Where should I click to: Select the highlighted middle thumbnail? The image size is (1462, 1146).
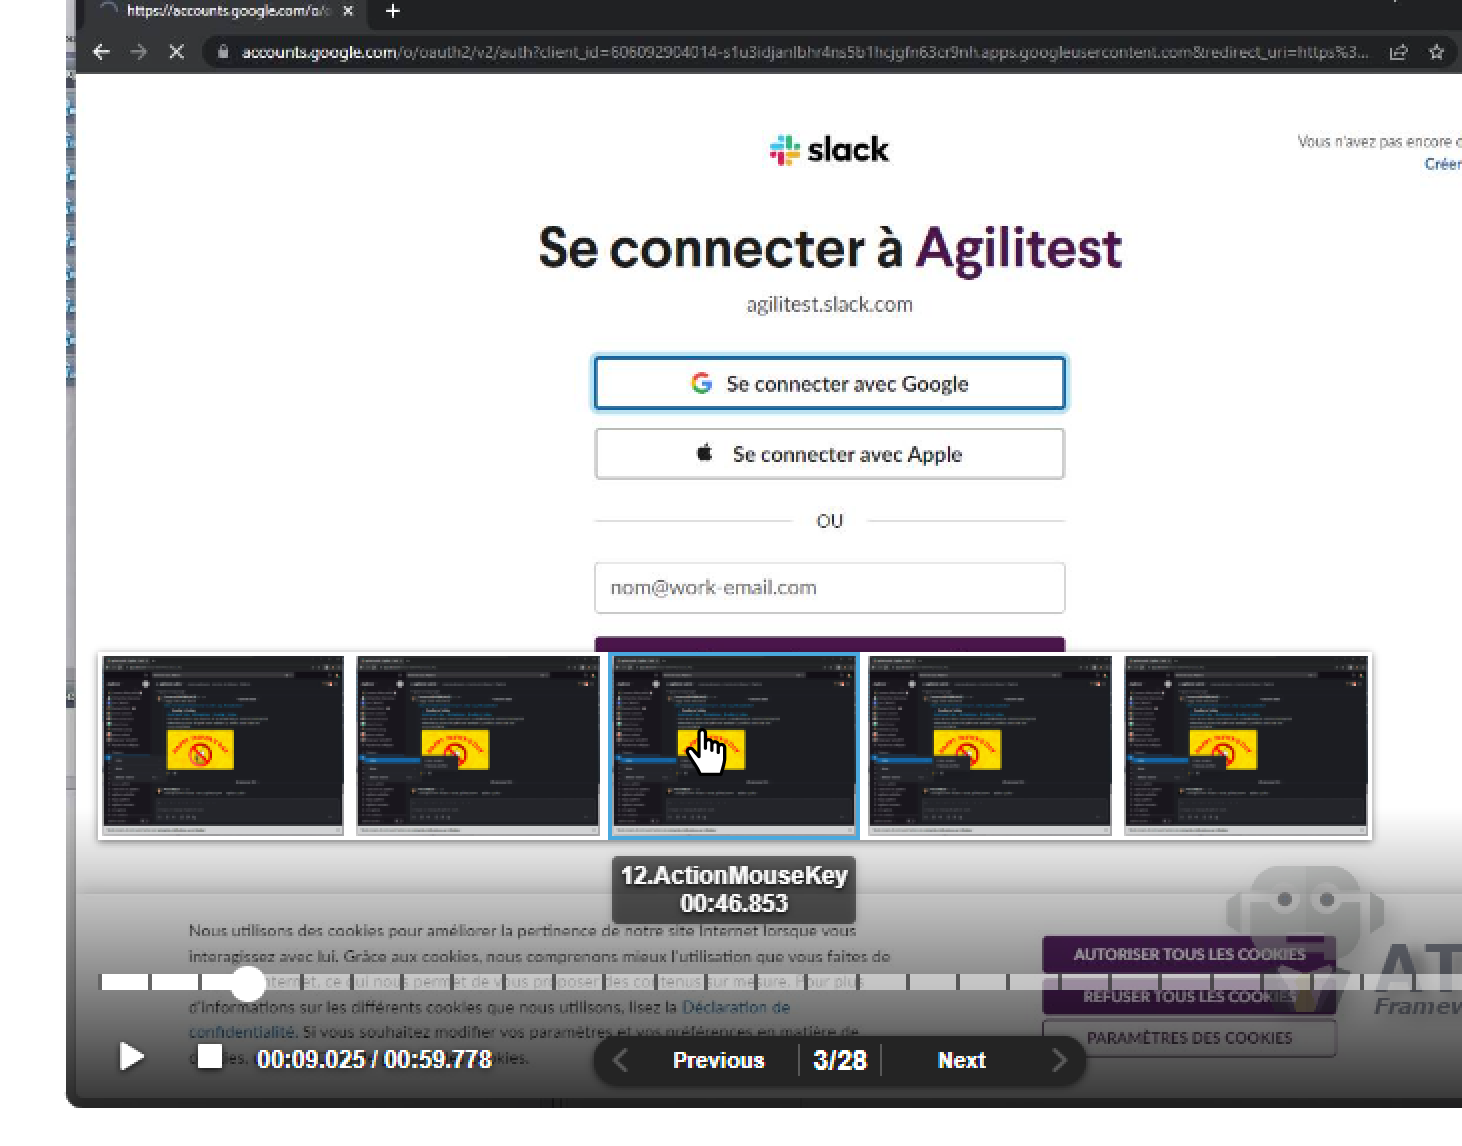735,746
